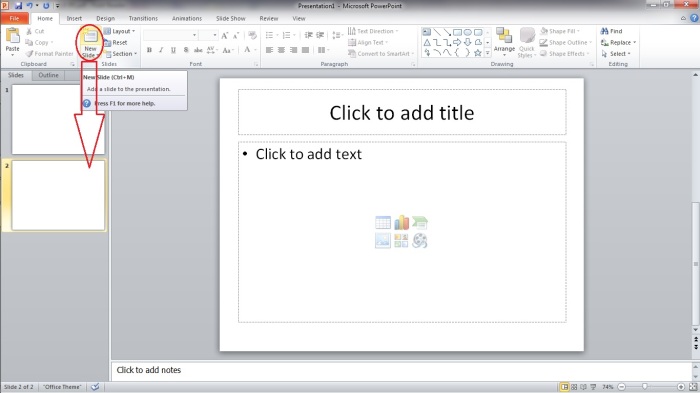Toggle Strikethrough formatting

click(x=198, y=50)
